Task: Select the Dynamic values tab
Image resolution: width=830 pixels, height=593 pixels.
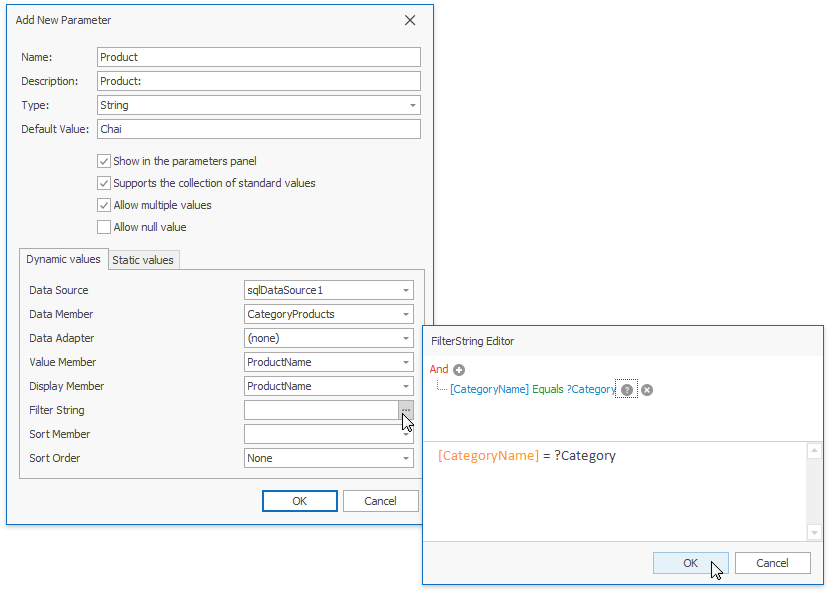Action: (x=63, y=259)
